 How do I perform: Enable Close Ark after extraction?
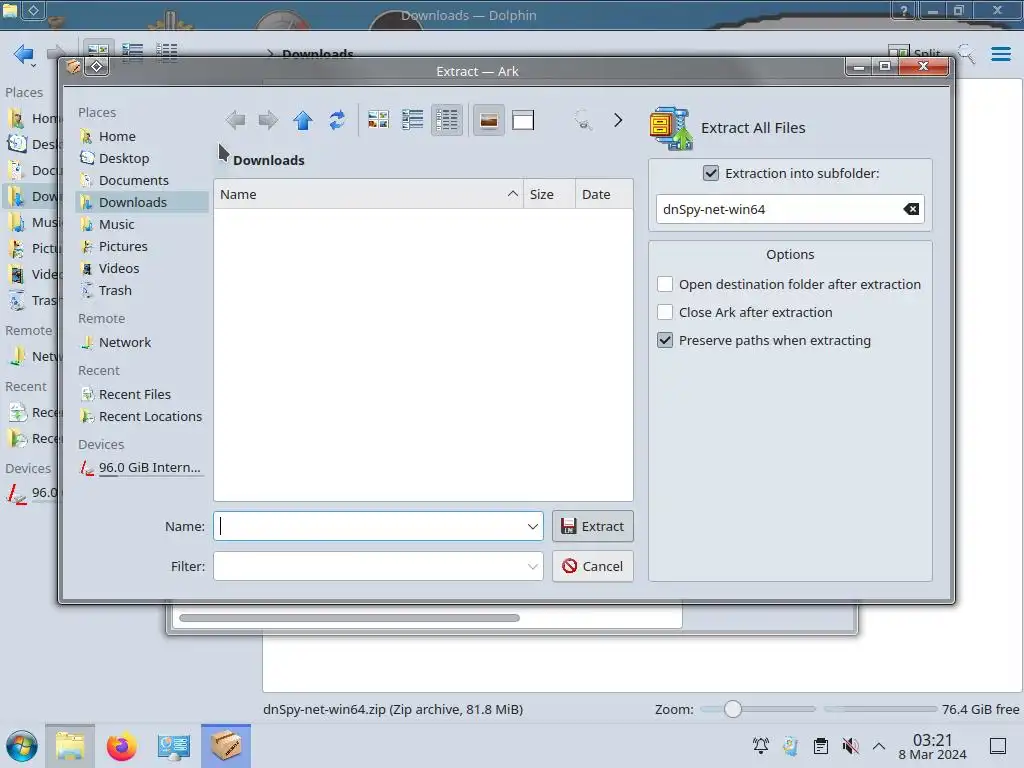point(665,312)
